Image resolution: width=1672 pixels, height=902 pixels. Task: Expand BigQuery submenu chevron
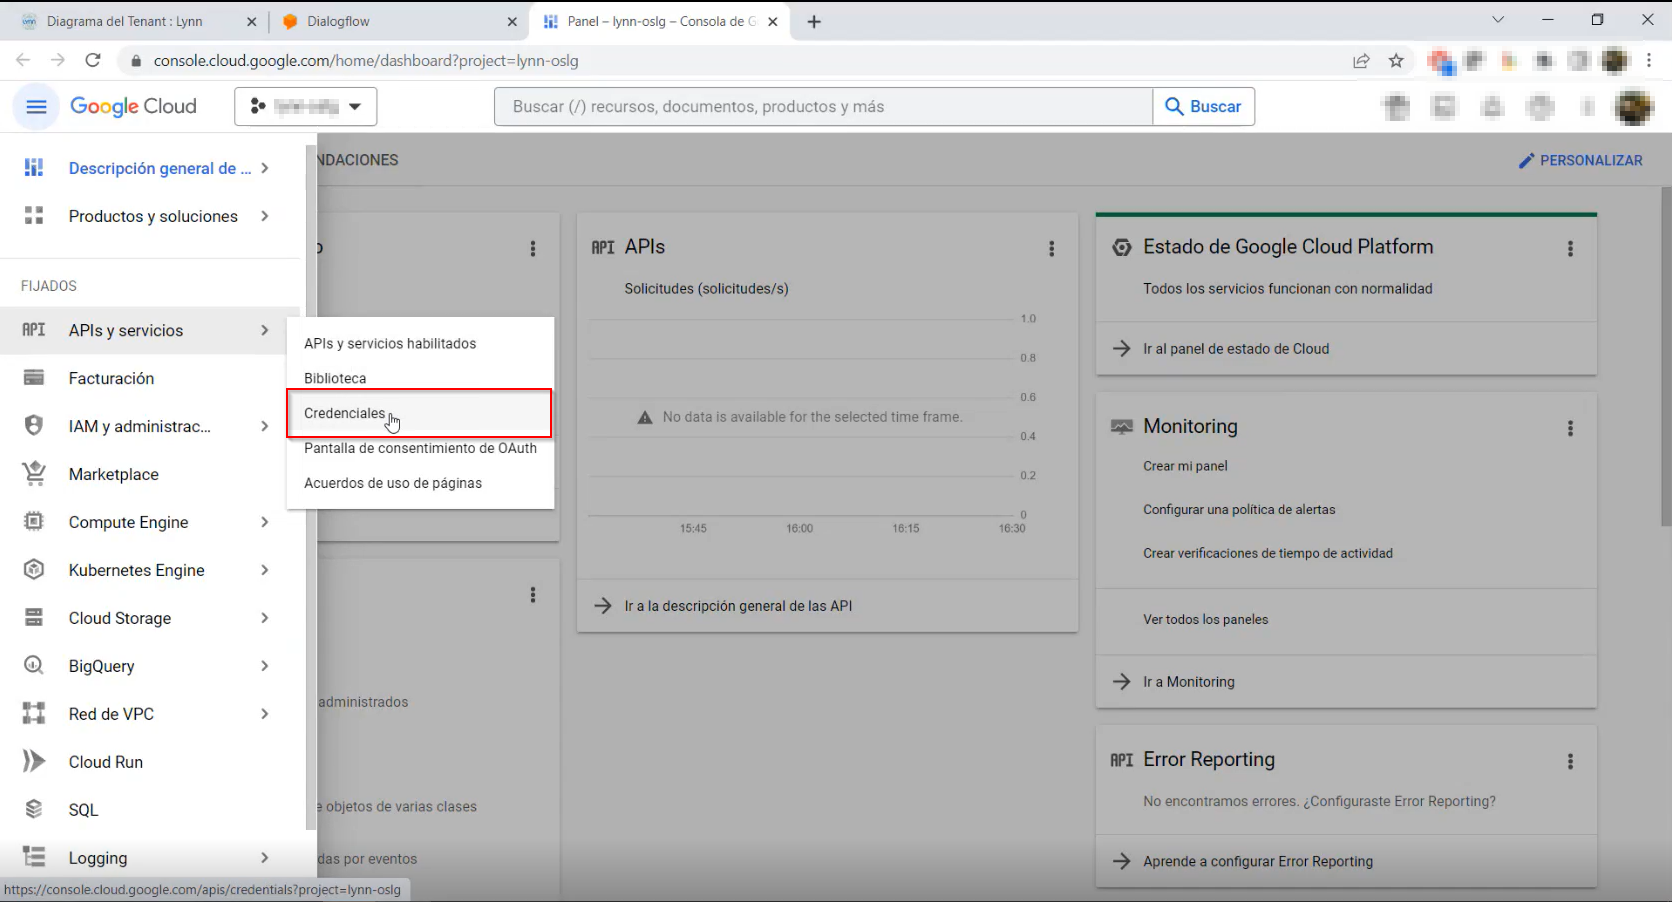click(265, 666)
